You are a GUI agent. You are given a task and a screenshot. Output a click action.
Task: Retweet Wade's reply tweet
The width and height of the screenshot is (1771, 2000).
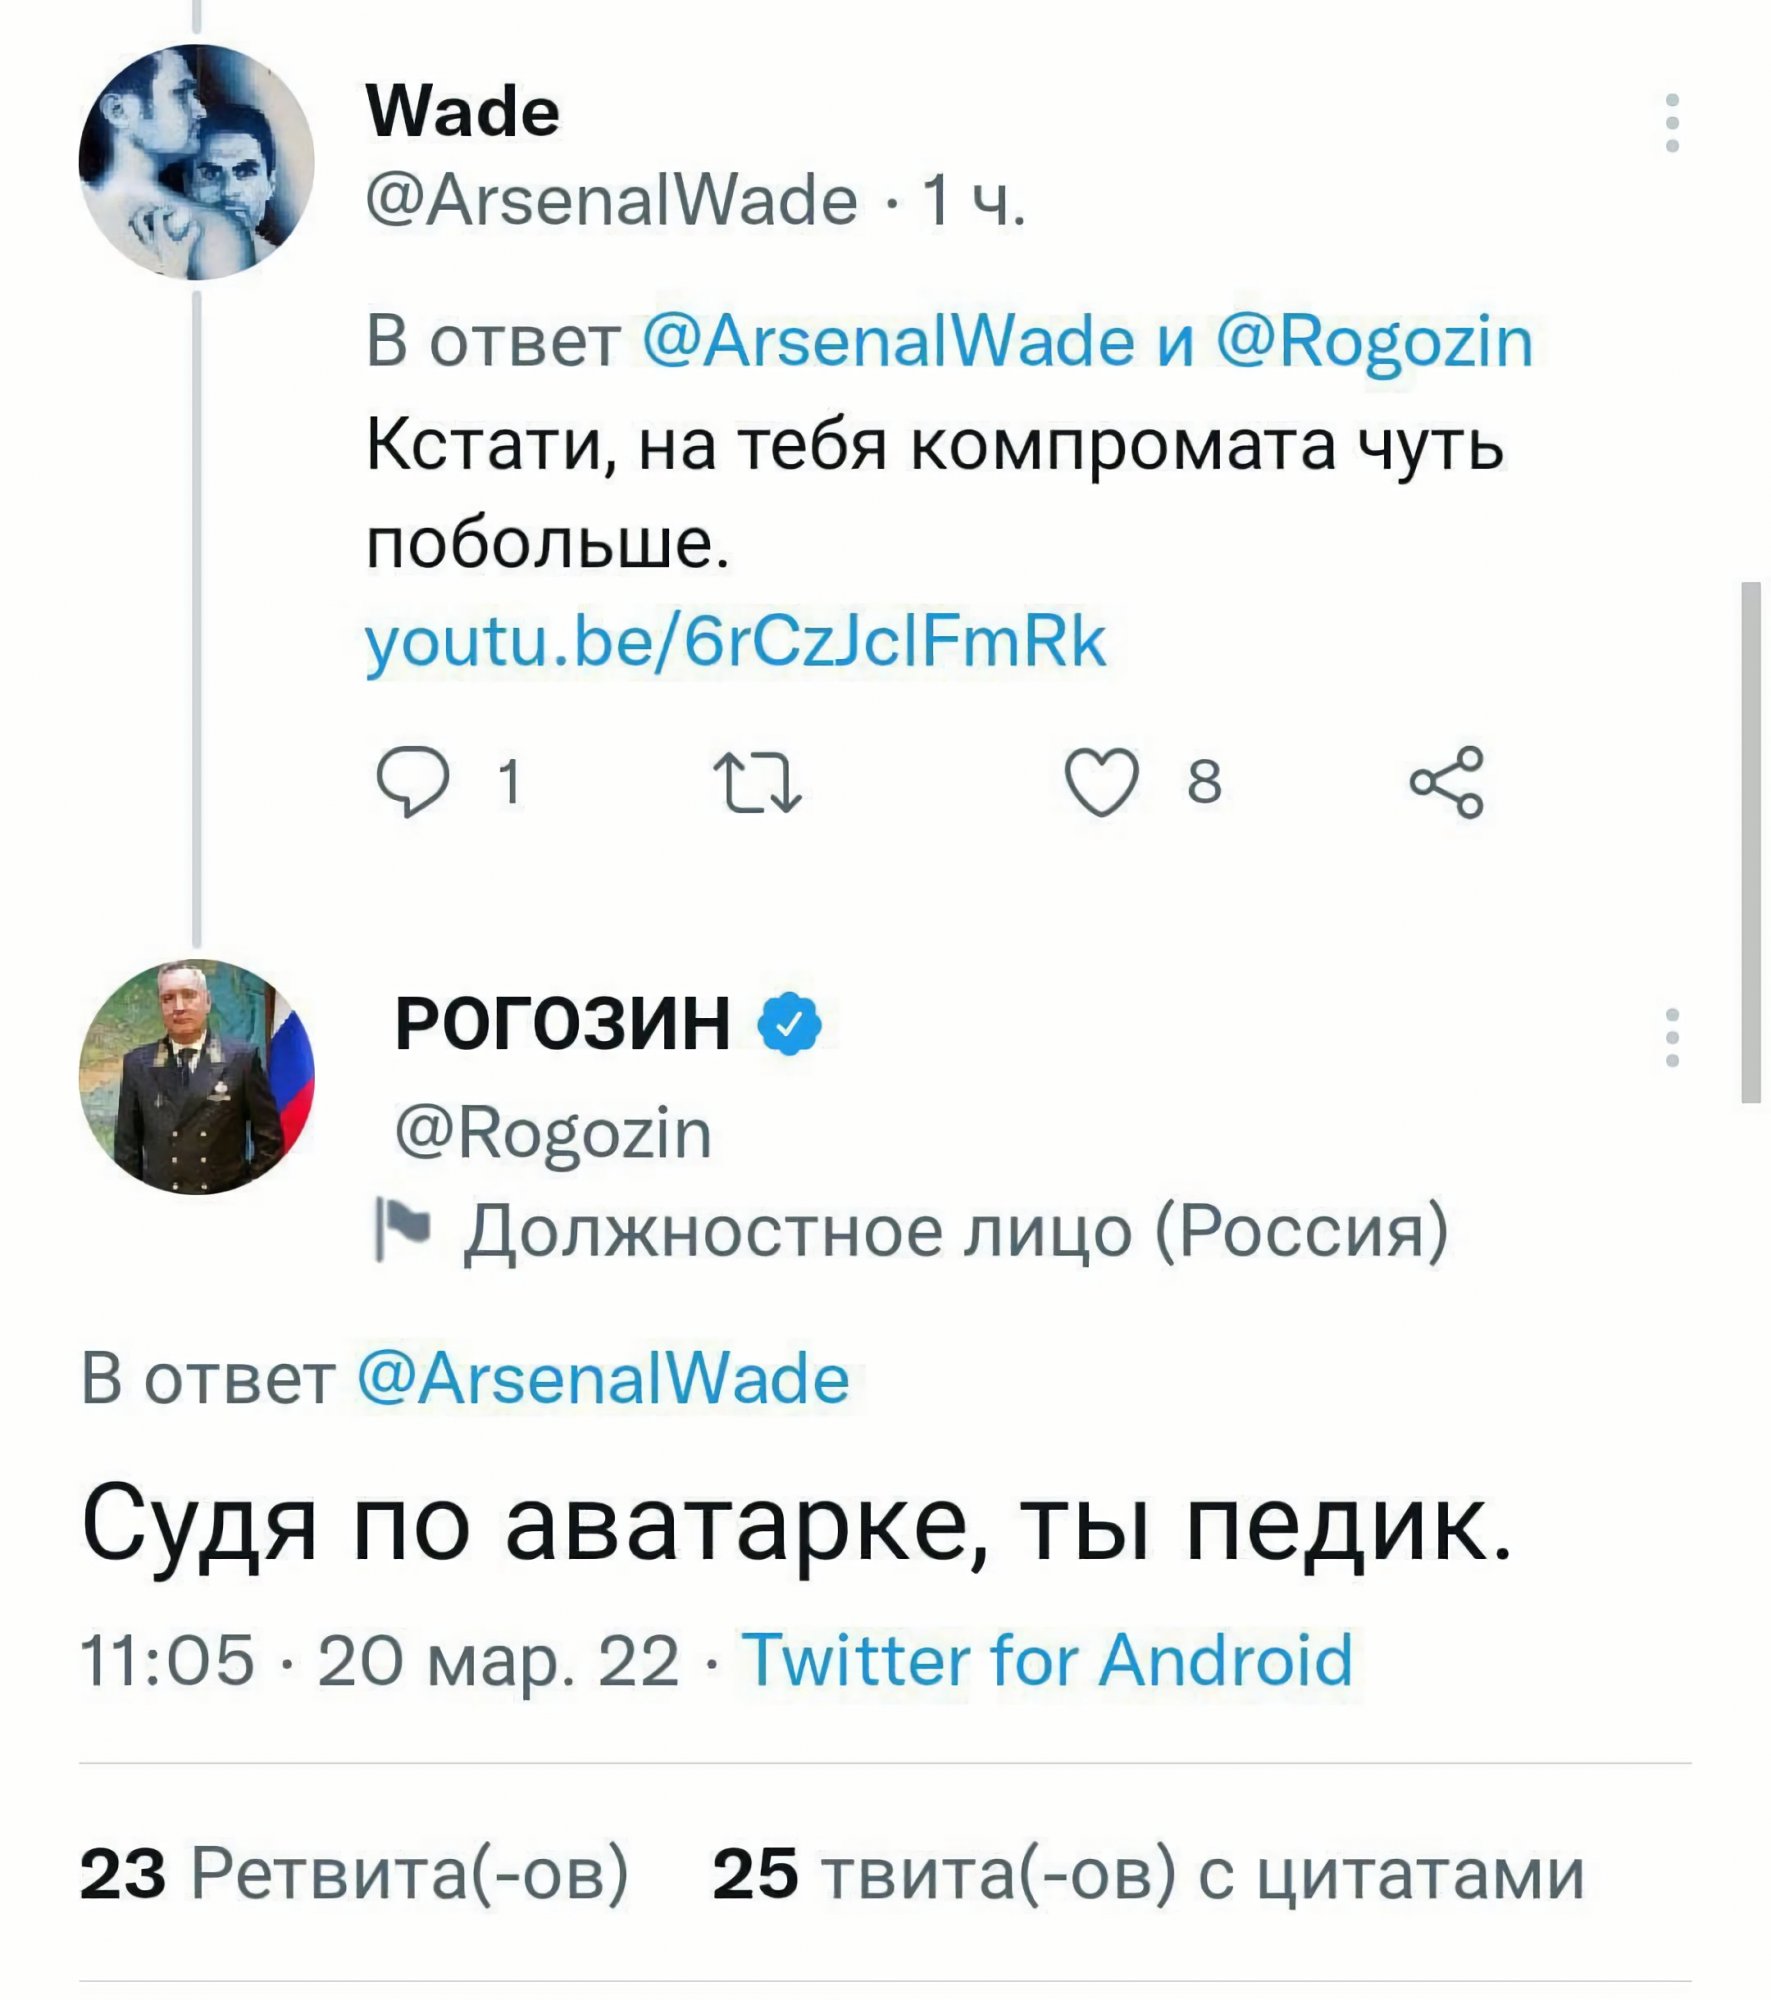756,782
